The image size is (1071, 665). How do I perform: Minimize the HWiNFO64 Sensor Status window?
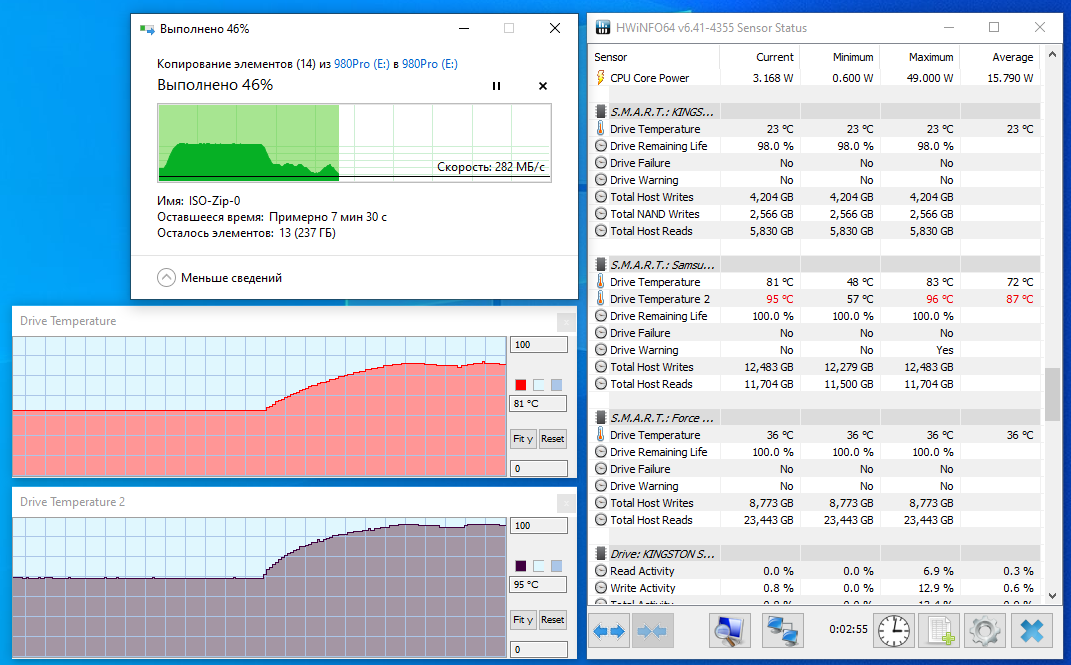(949, 27)
